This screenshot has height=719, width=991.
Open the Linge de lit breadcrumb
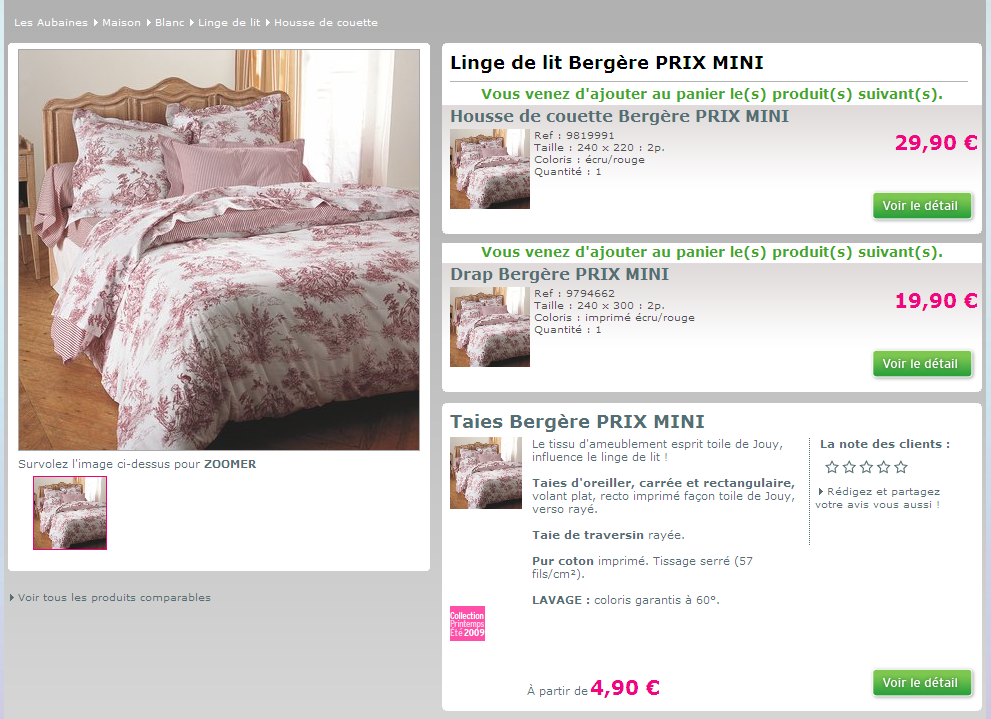pos(229,23)
